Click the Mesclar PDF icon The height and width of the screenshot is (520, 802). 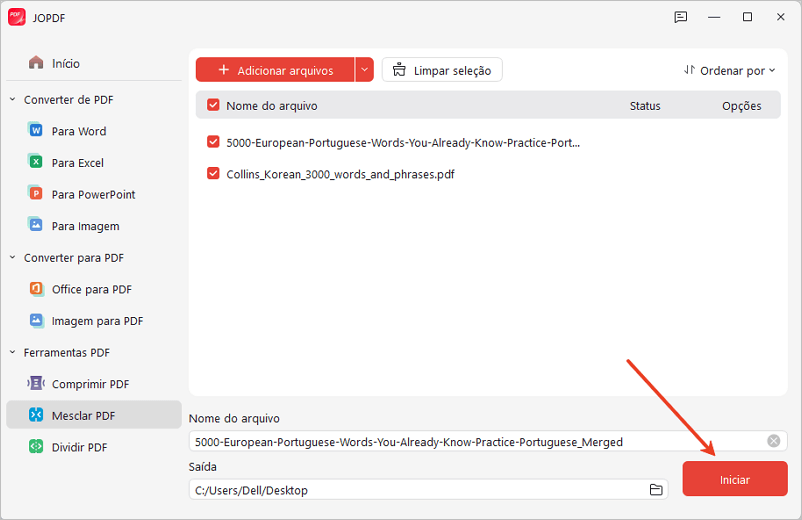[36, 415]
